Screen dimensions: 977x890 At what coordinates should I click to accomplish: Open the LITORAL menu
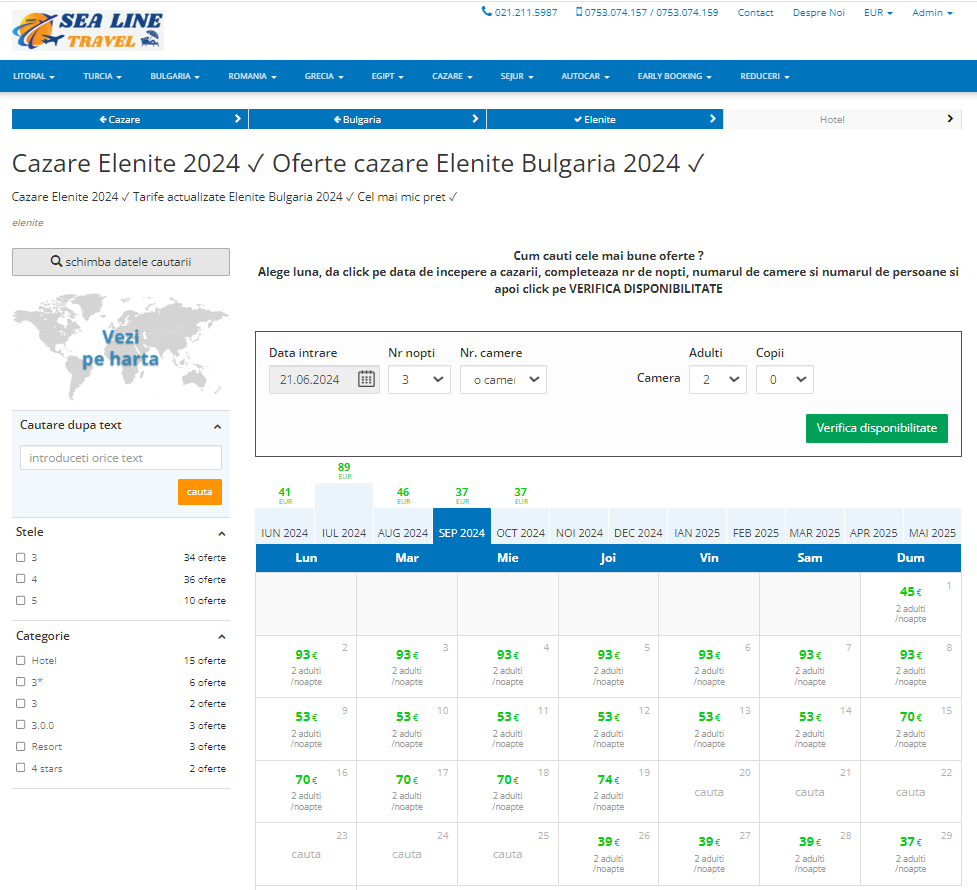(34, 76)
